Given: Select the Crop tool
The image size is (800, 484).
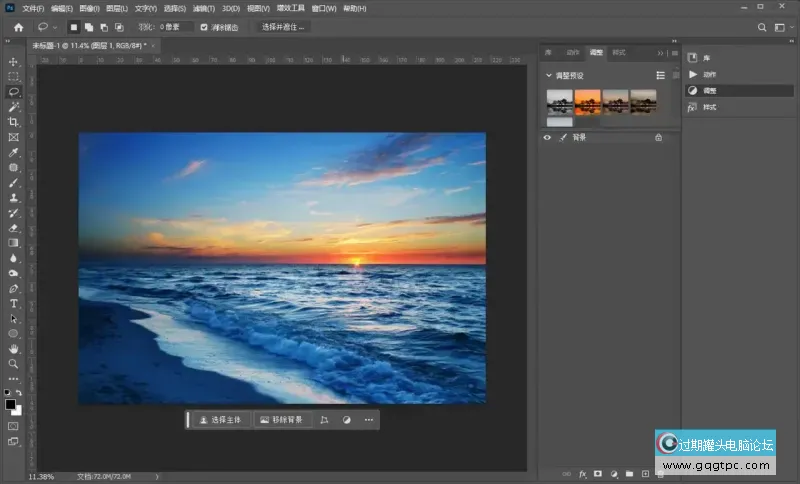Looking at the screenshot, I should [13, 122].
